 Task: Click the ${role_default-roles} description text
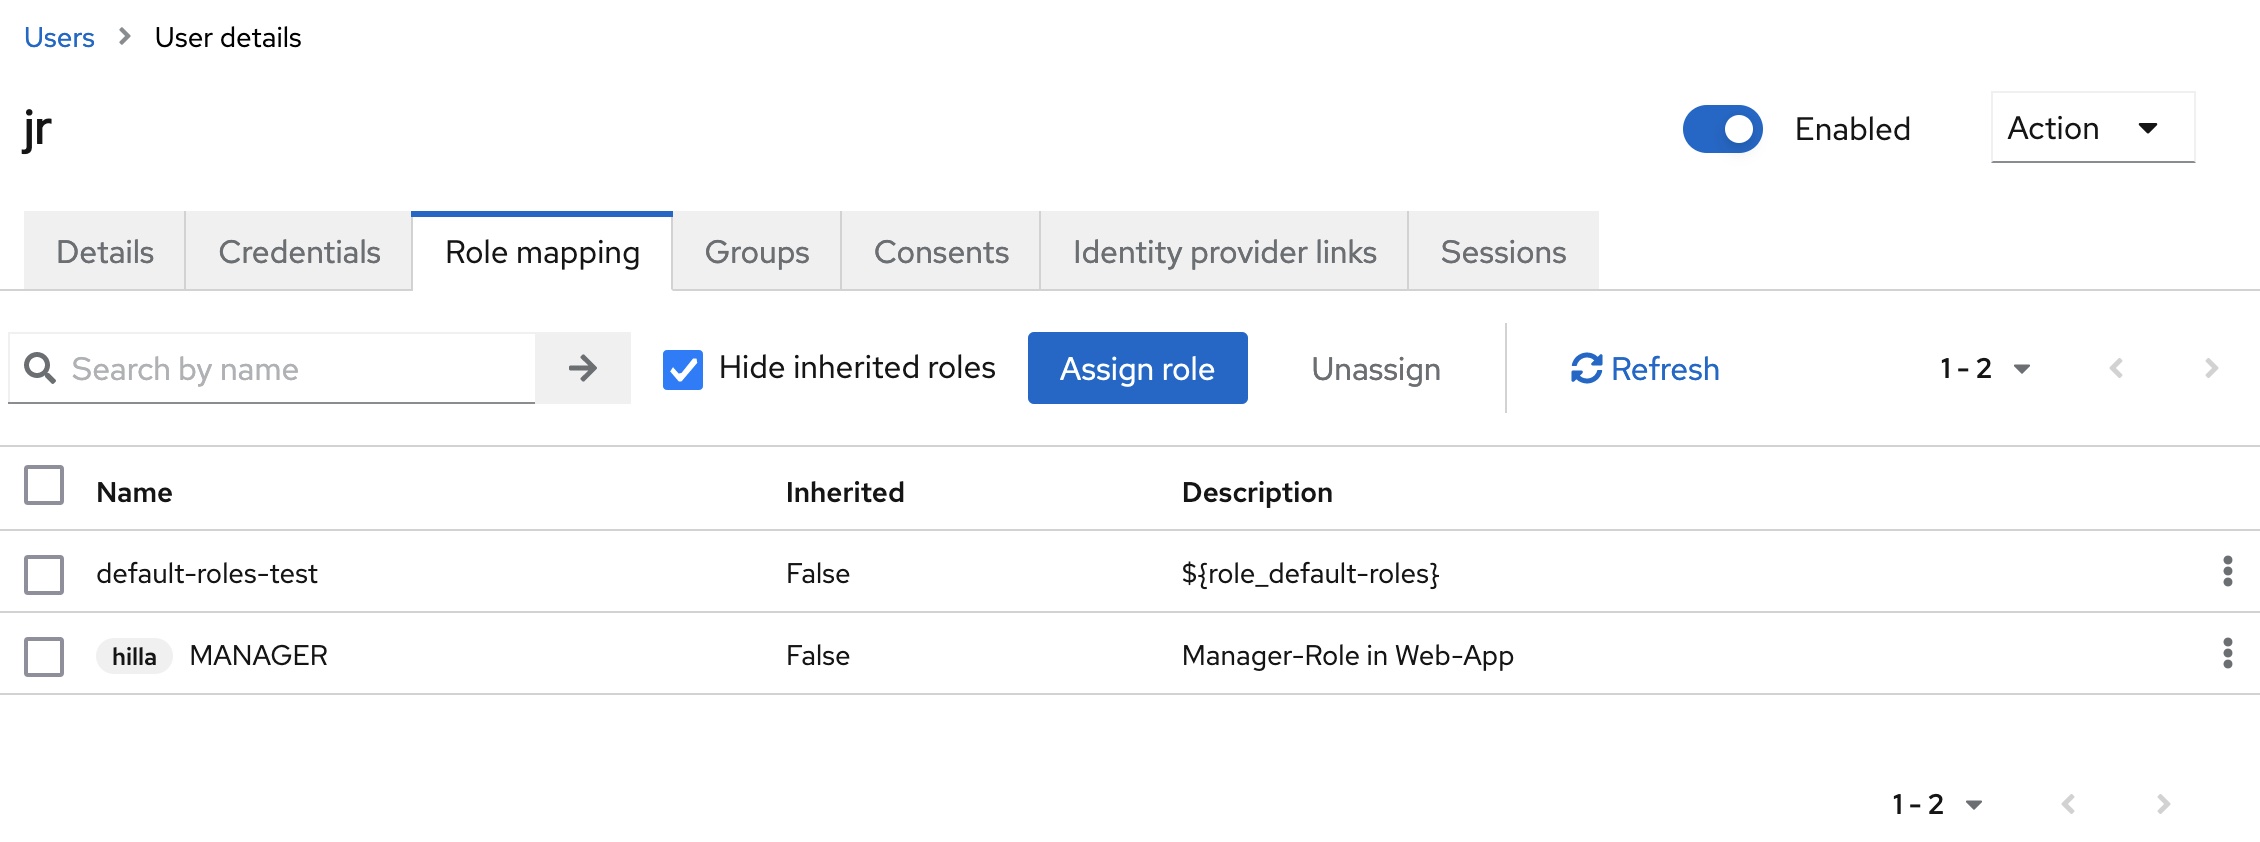pyautogui.click(x=1310, y=573)
